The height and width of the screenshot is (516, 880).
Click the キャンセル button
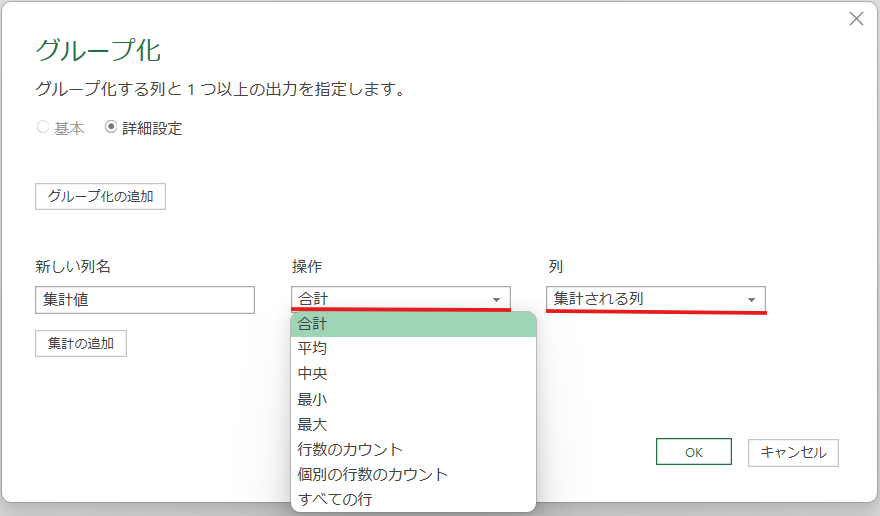coord(793,453)
